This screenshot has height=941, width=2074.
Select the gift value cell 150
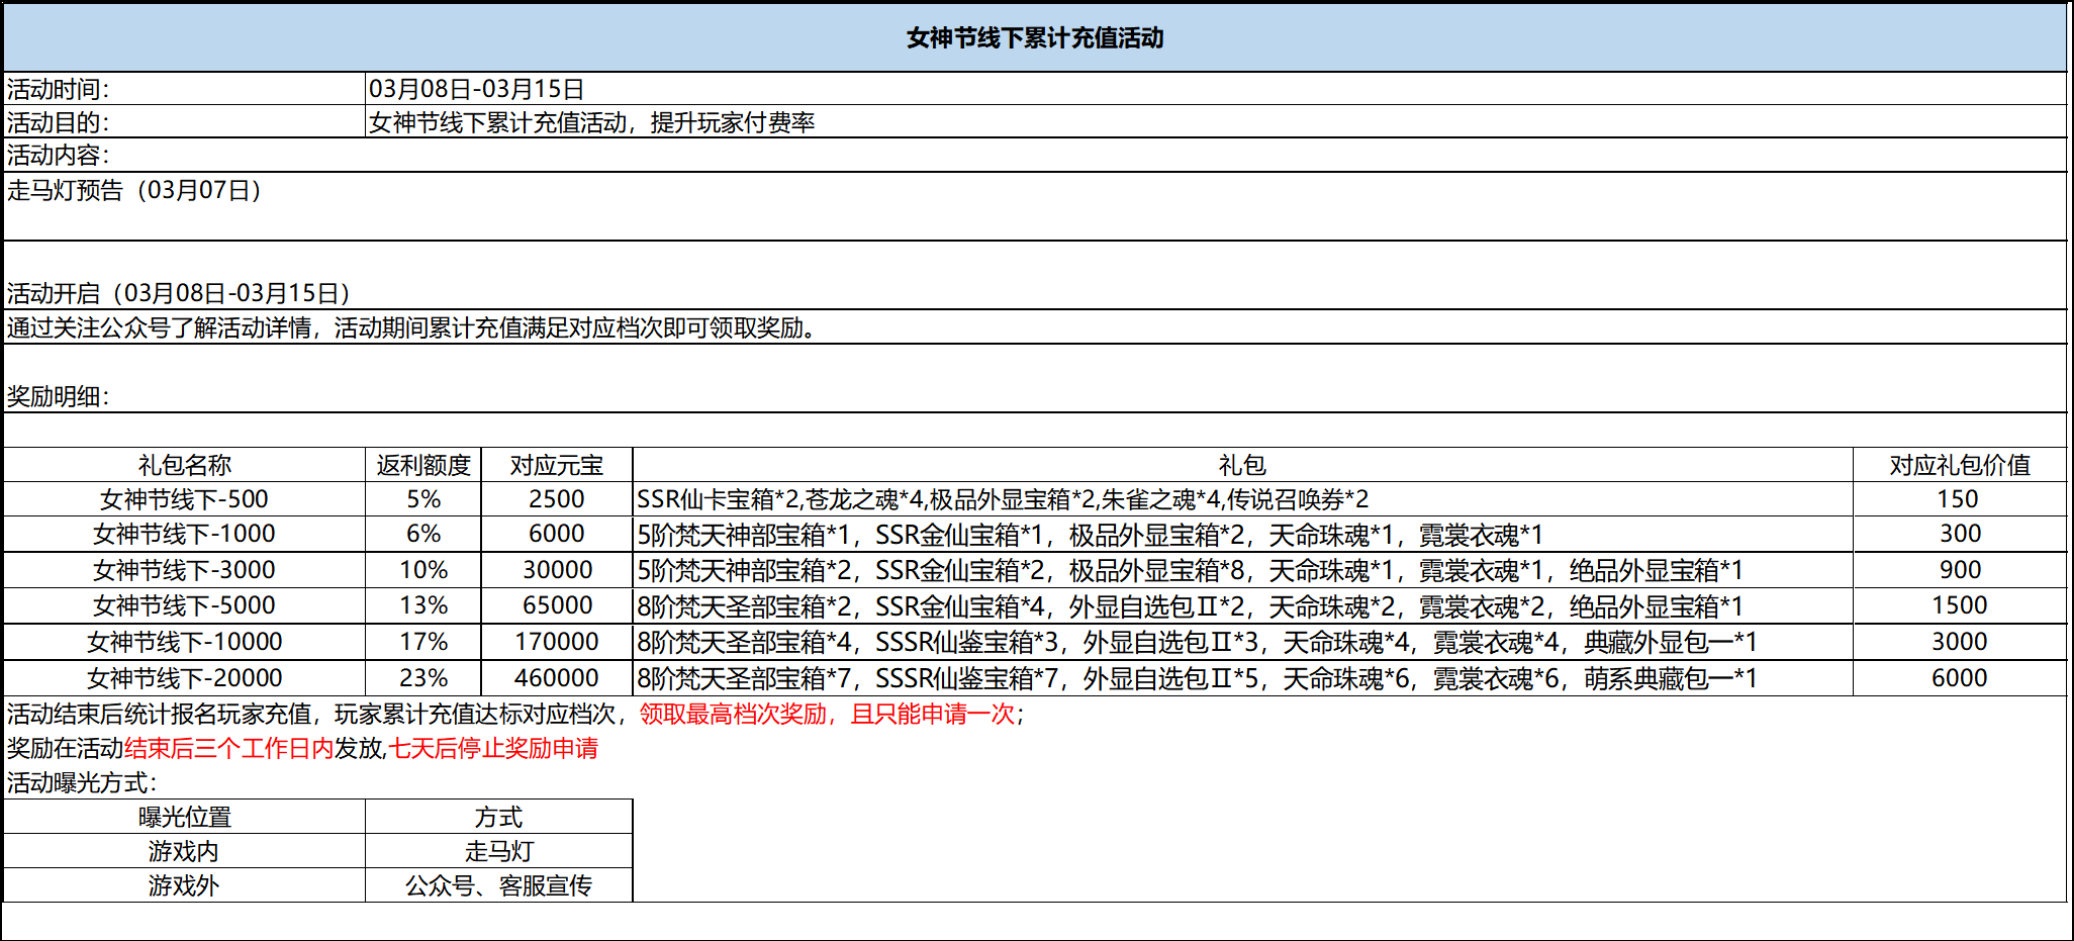pos(1960,499)
